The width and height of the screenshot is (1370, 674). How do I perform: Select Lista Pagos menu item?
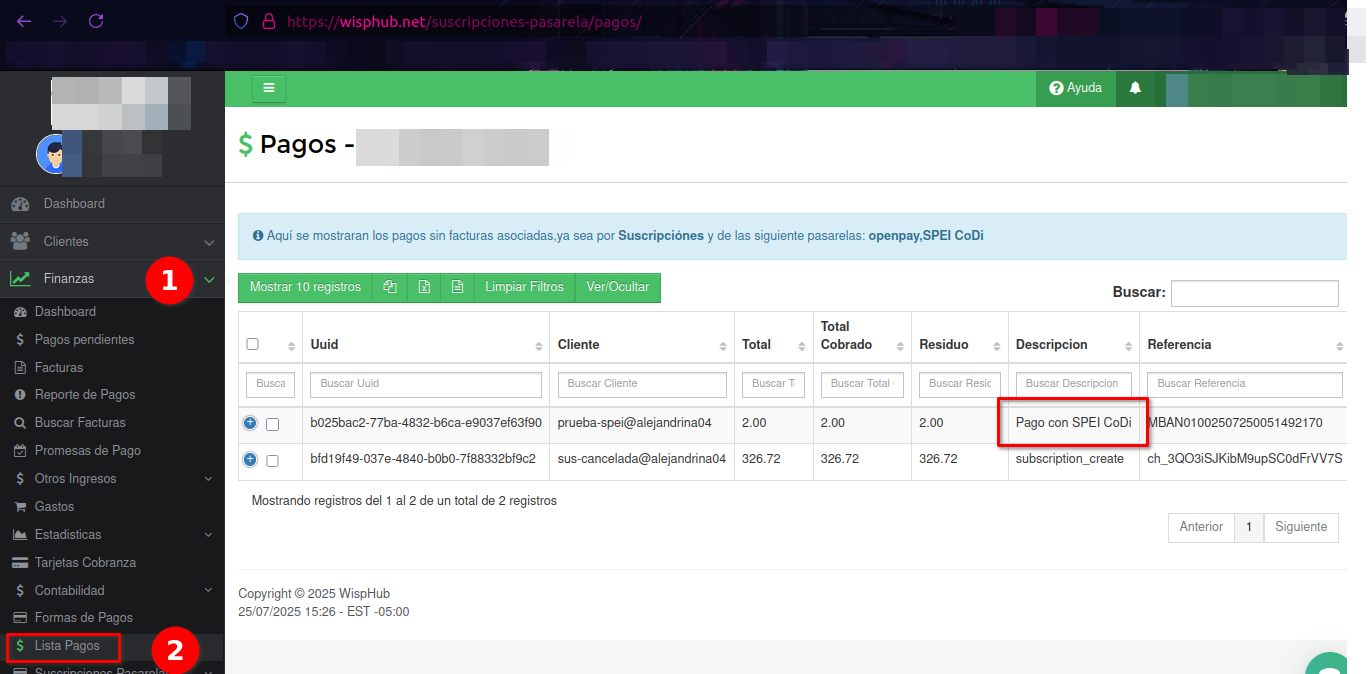67,646
